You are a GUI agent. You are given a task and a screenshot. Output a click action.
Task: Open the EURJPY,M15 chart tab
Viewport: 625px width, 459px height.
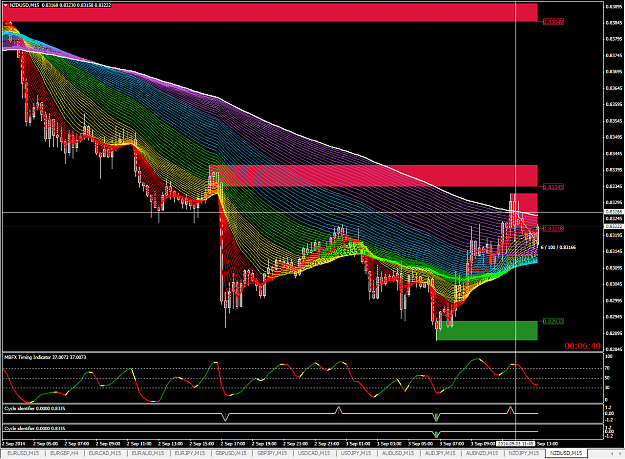click(190, 453)
